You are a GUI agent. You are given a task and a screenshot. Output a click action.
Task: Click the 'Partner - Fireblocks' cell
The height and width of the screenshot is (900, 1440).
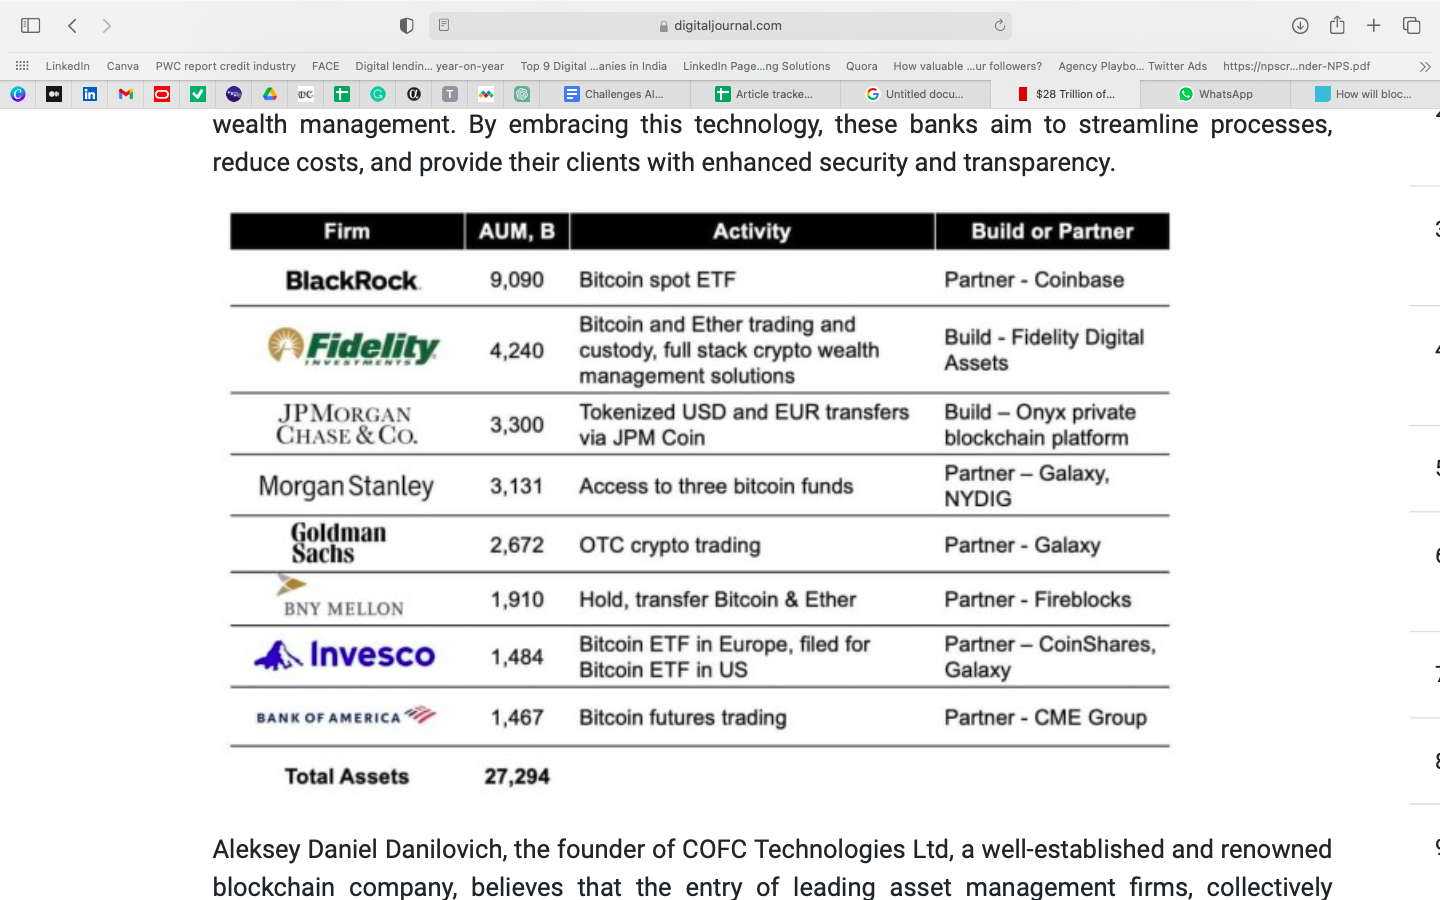[1038, 600]
